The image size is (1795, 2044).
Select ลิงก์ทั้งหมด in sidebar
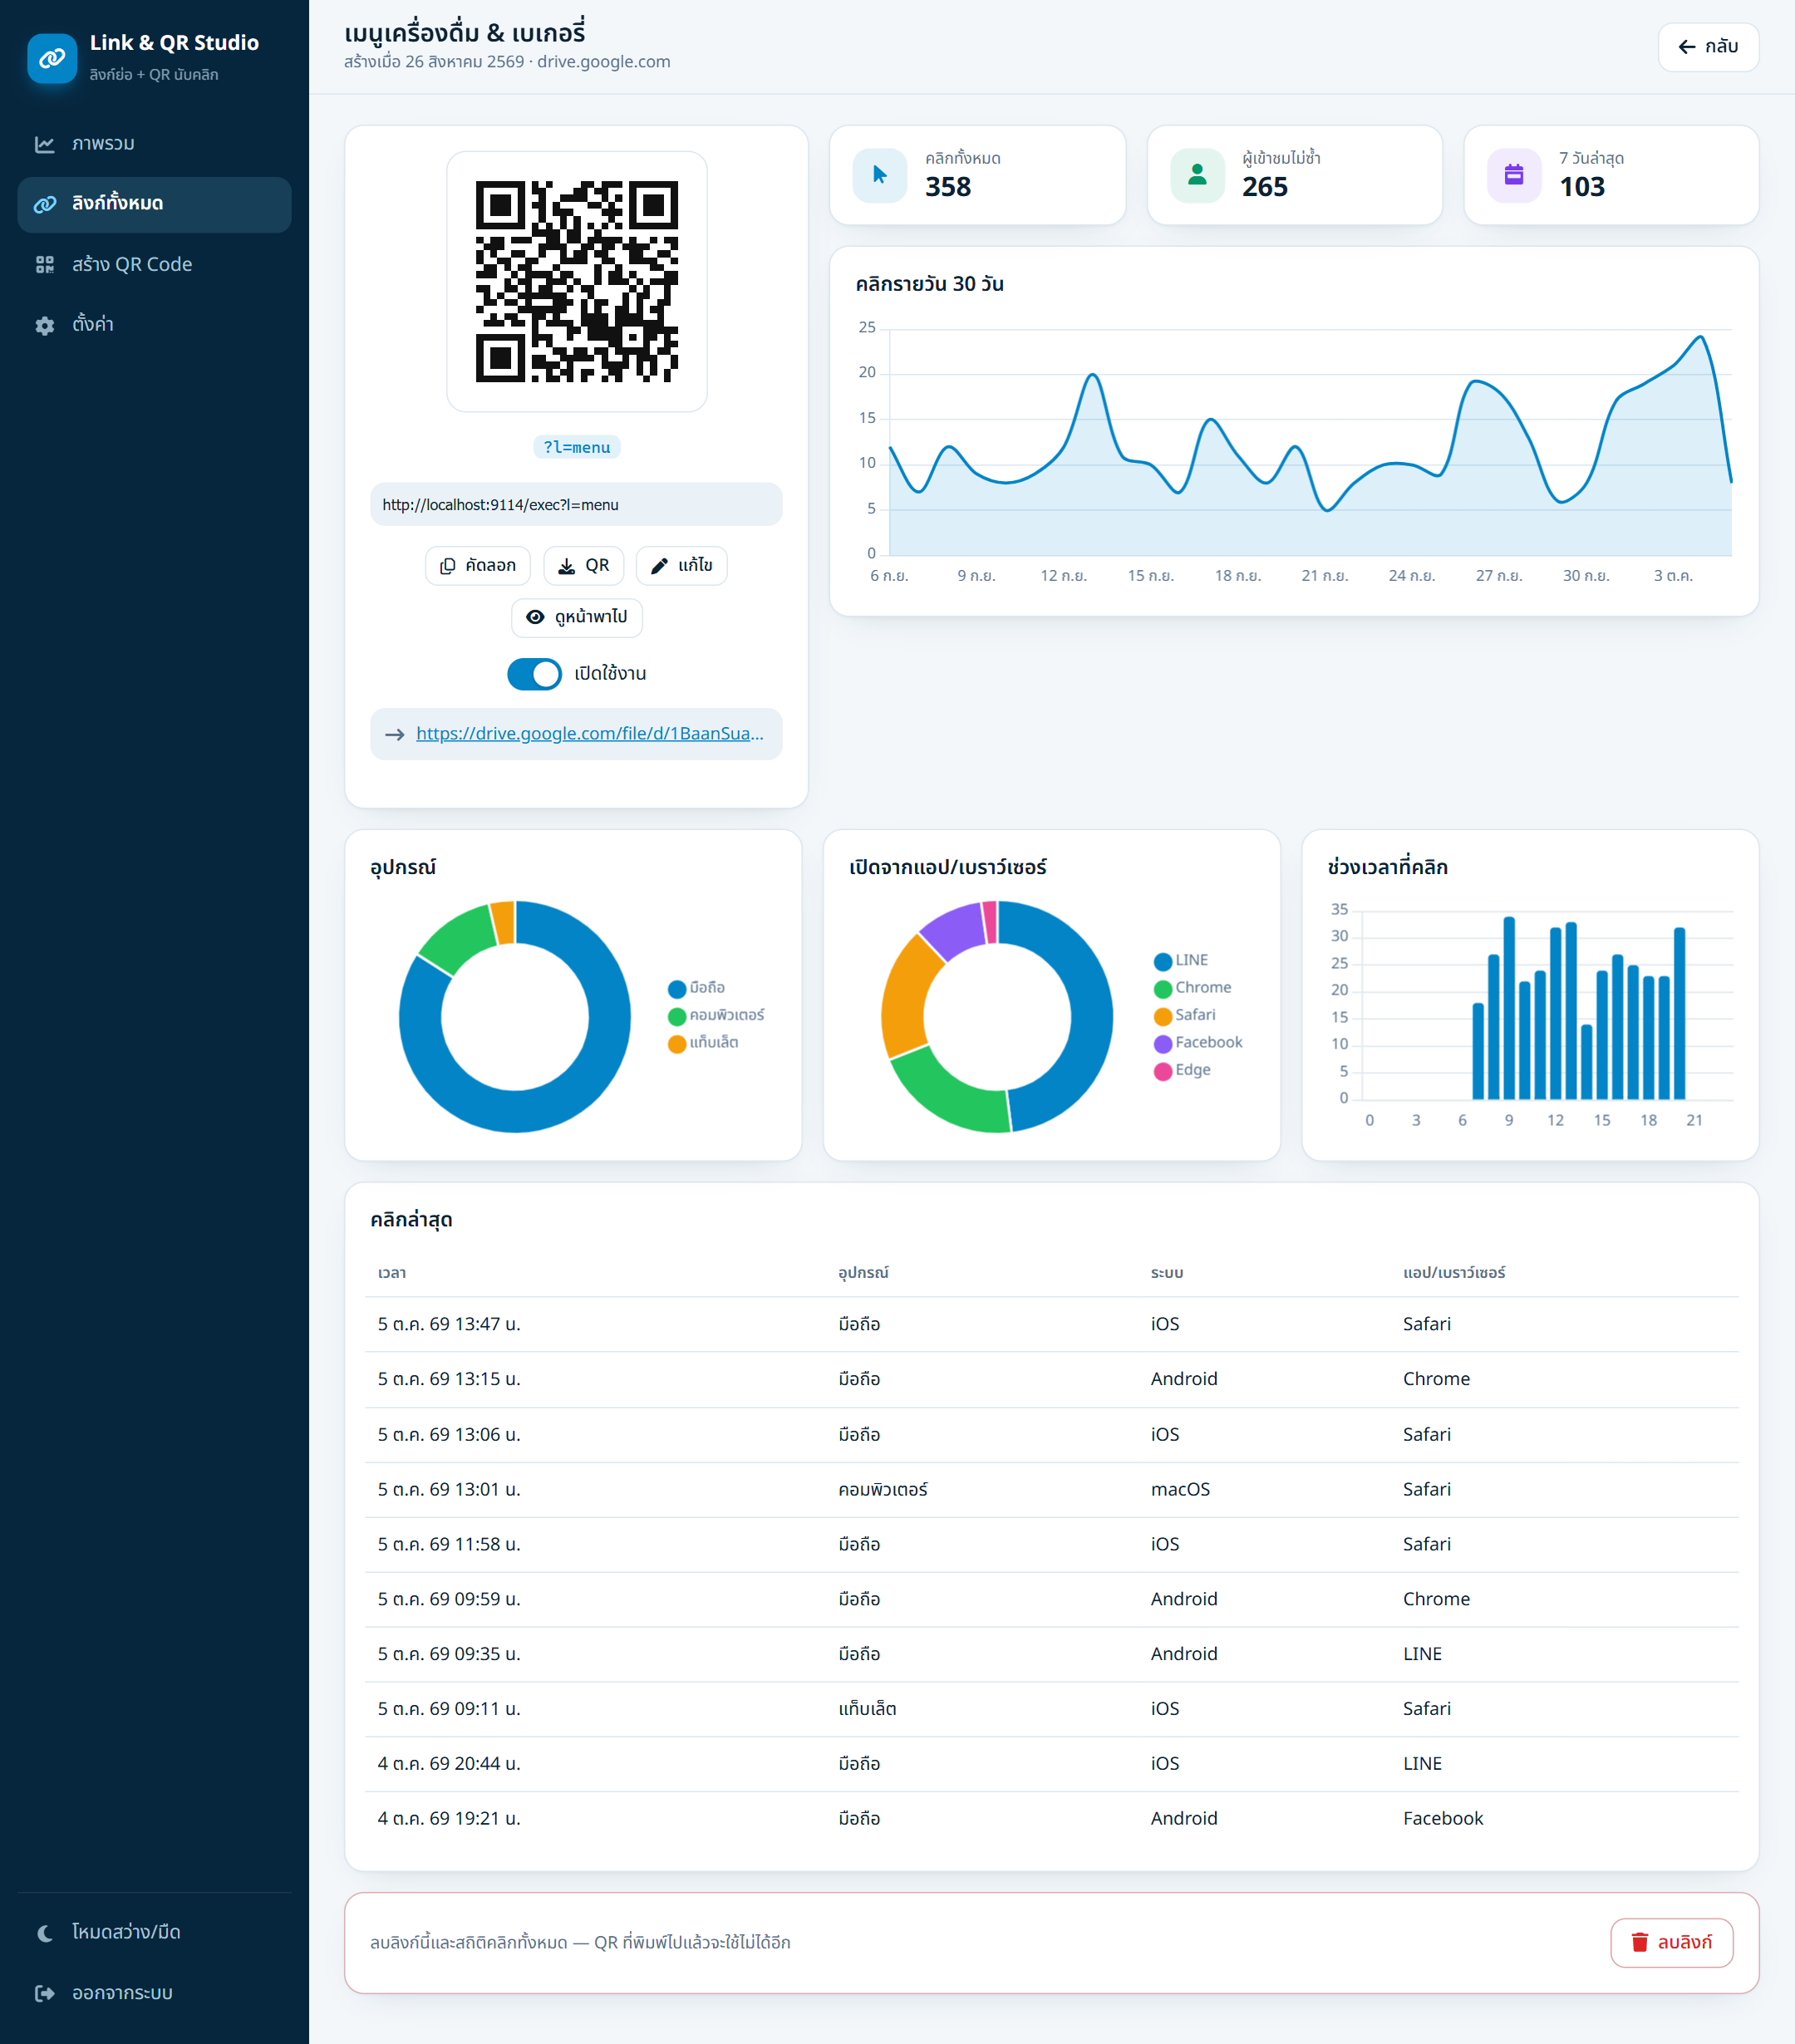[154, 204]
